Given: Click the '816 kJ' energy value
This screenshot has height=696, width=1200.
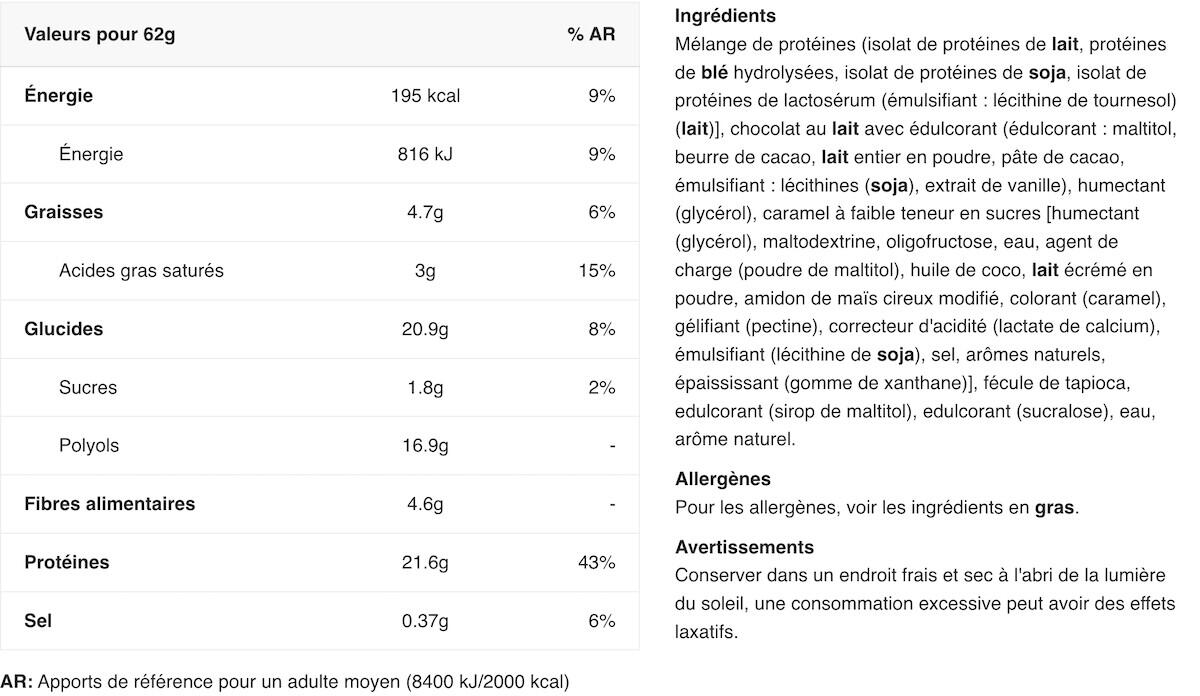Looking at the screenshot, I should (426, 154).
